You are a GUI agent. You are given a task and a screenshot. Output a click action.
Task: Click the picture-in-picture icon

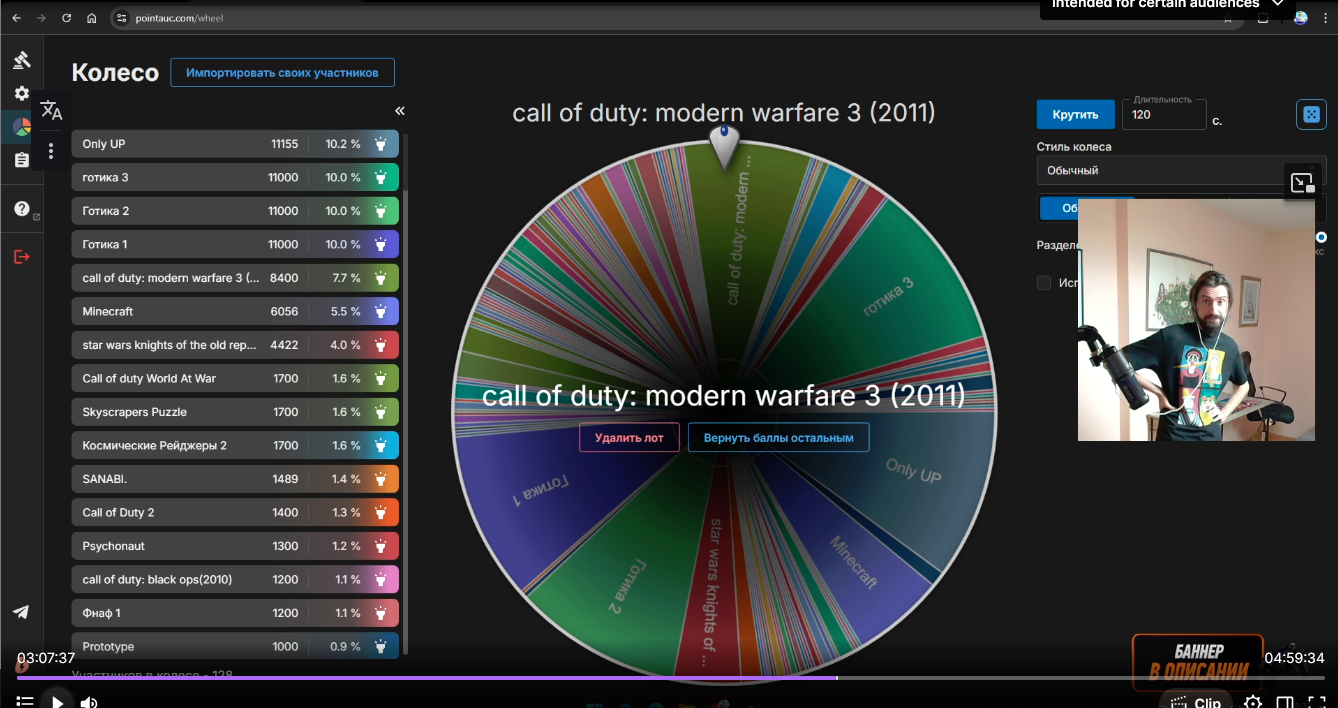click(x=1302, y=183)
